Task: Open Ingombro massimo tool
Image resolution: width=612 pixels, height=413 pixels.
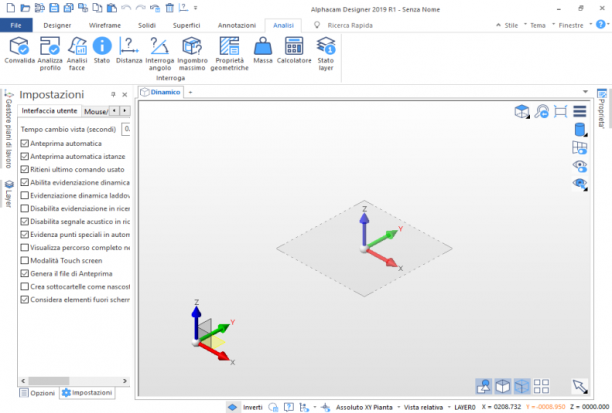Action: pos(192,53)
